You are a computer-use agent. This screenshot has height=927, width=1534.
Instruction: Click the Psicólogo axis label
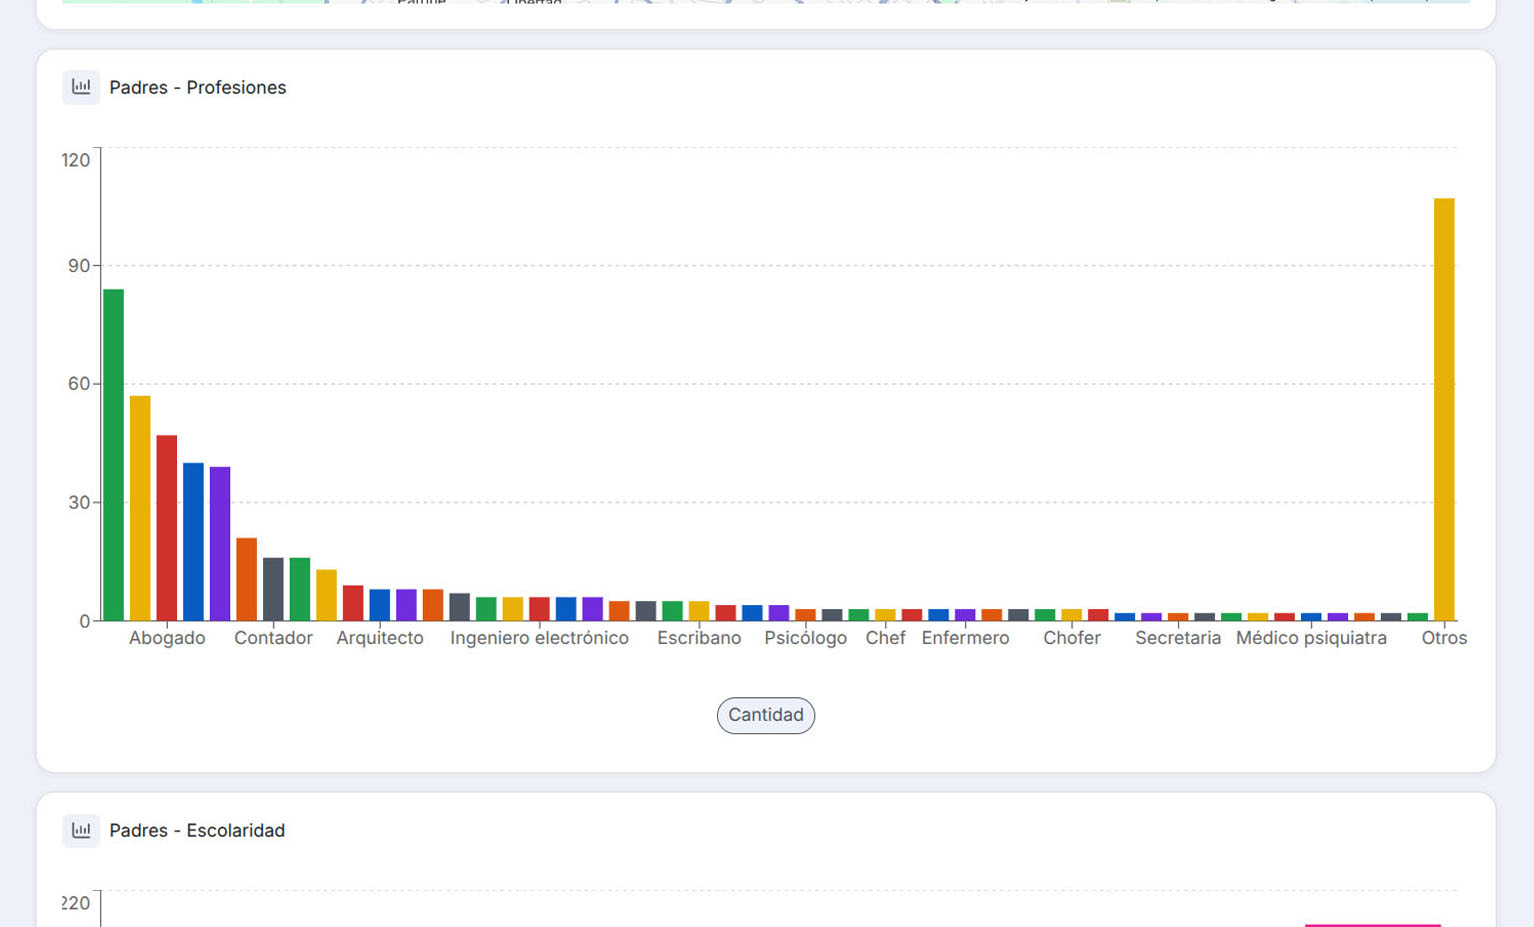(805, 638)
